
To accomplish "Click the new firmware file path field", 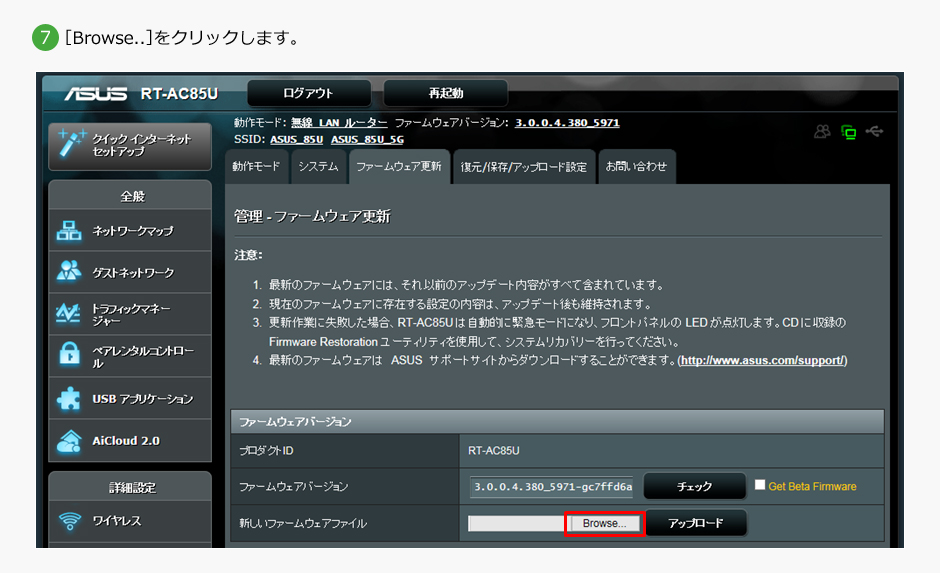I will [517, 523].
